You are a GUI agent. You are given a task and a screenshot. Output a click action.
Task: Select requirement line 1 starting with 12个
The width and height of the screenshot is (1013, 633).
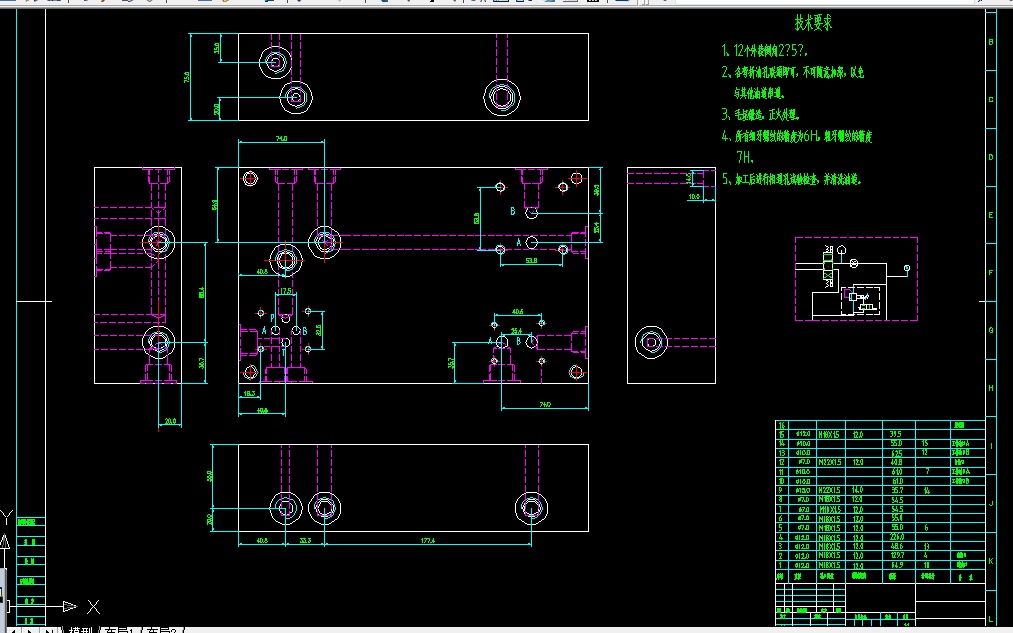pyautogui.click(x=764, y=50)
